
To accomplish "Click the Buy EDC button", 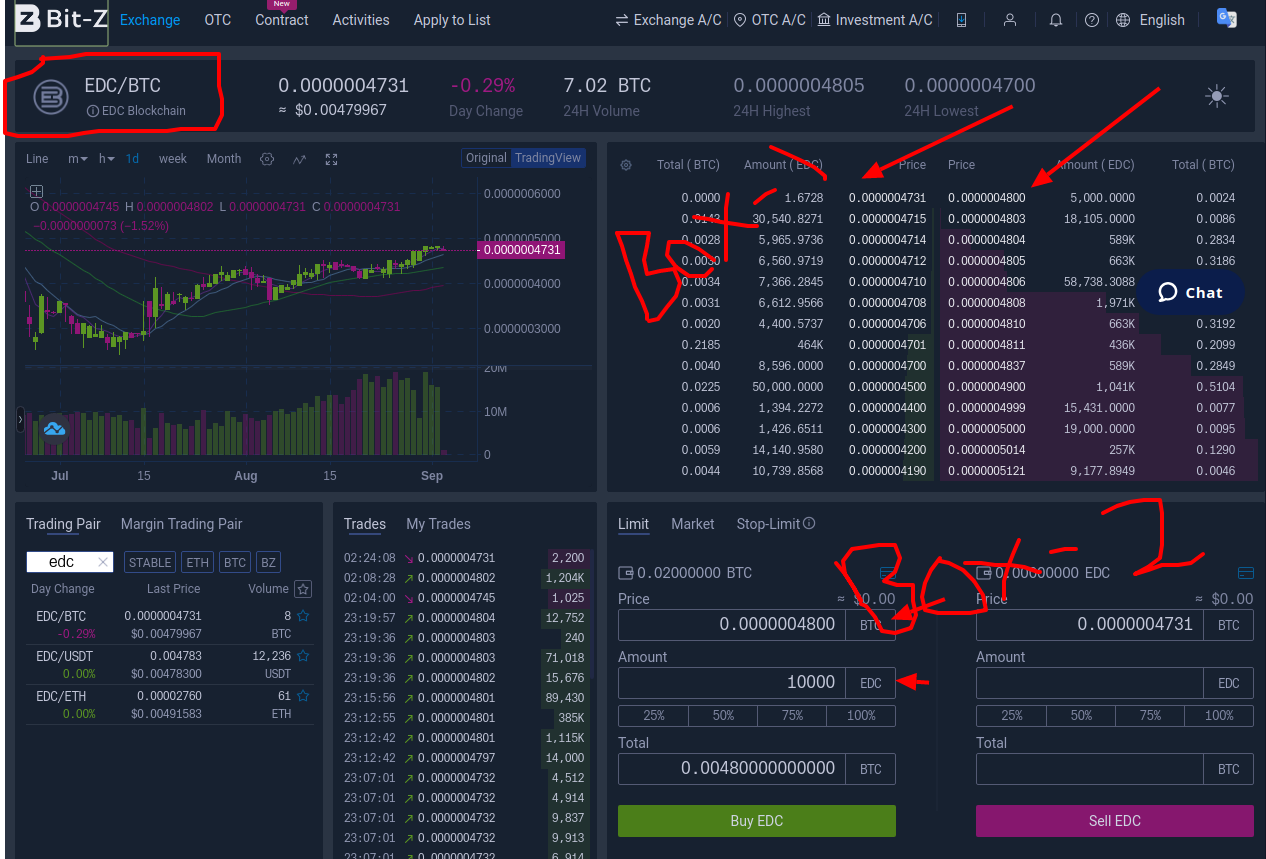I will [757, 821].
